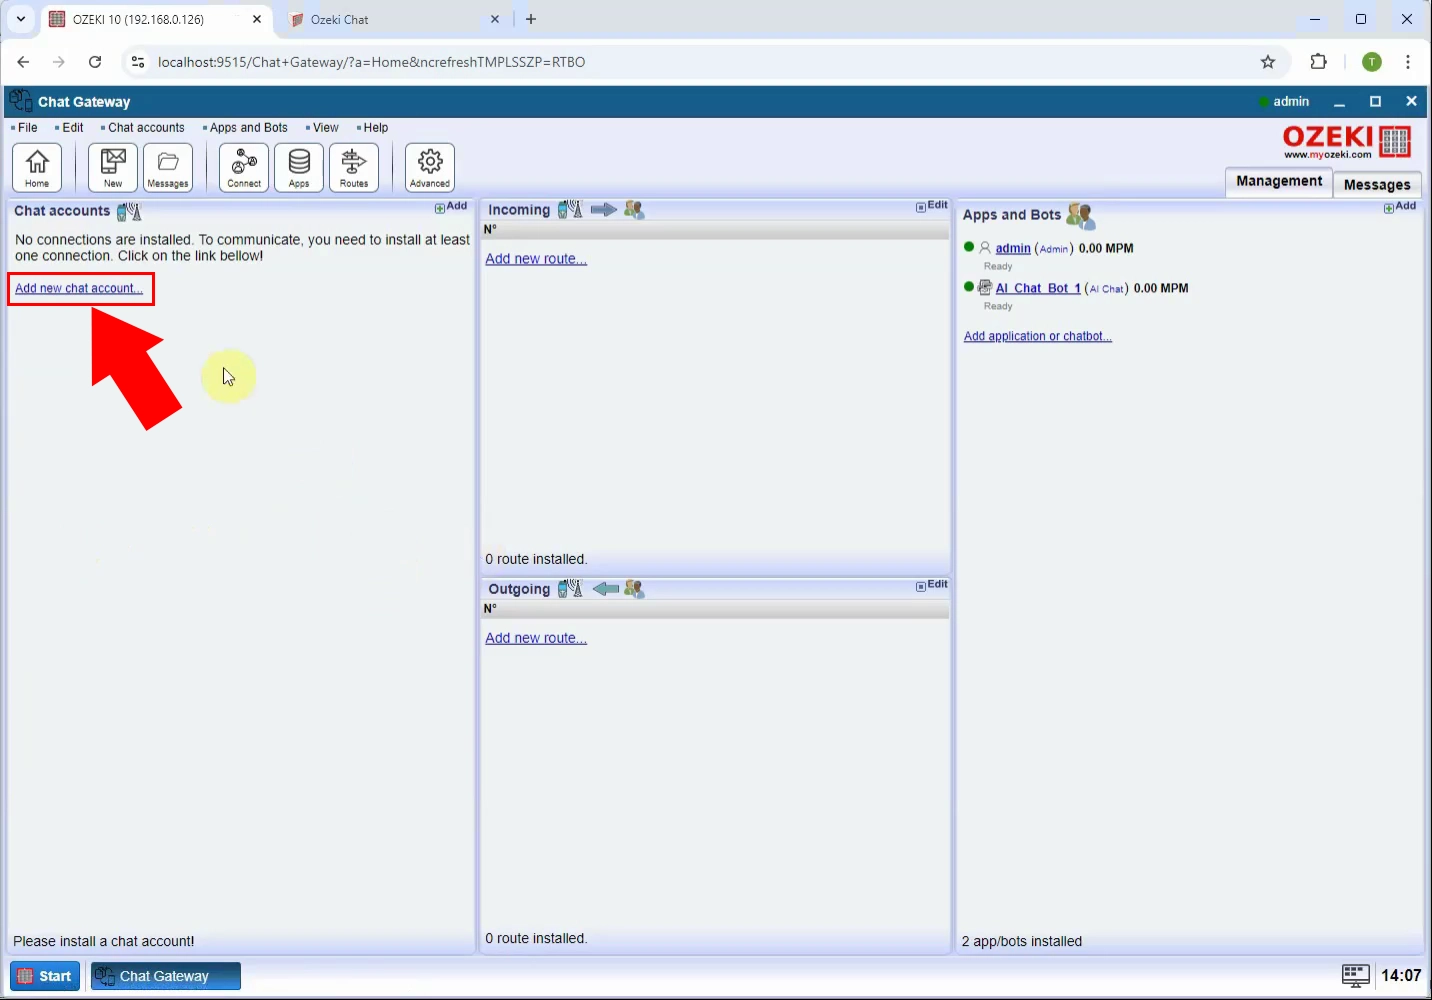Viewport: 1432px width, 1000px height.
Task: Click the admin user icon in Apps list
Action: click(985, 248)
